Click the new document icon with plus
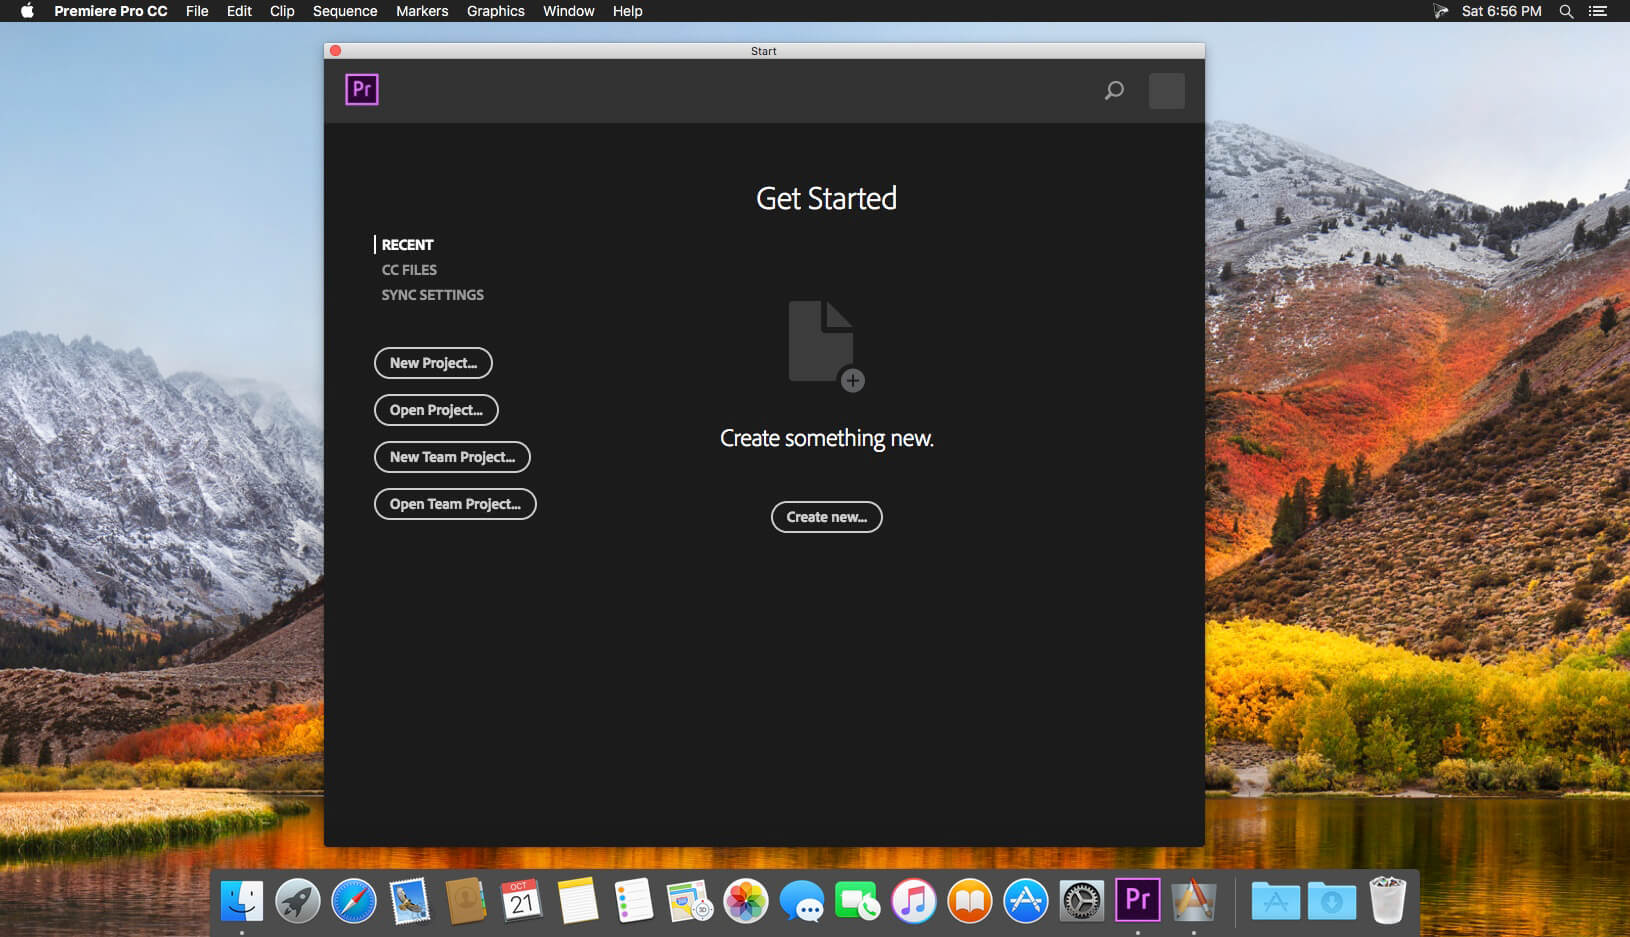Viewport: 1630px width, 937px height. [826, 346]
